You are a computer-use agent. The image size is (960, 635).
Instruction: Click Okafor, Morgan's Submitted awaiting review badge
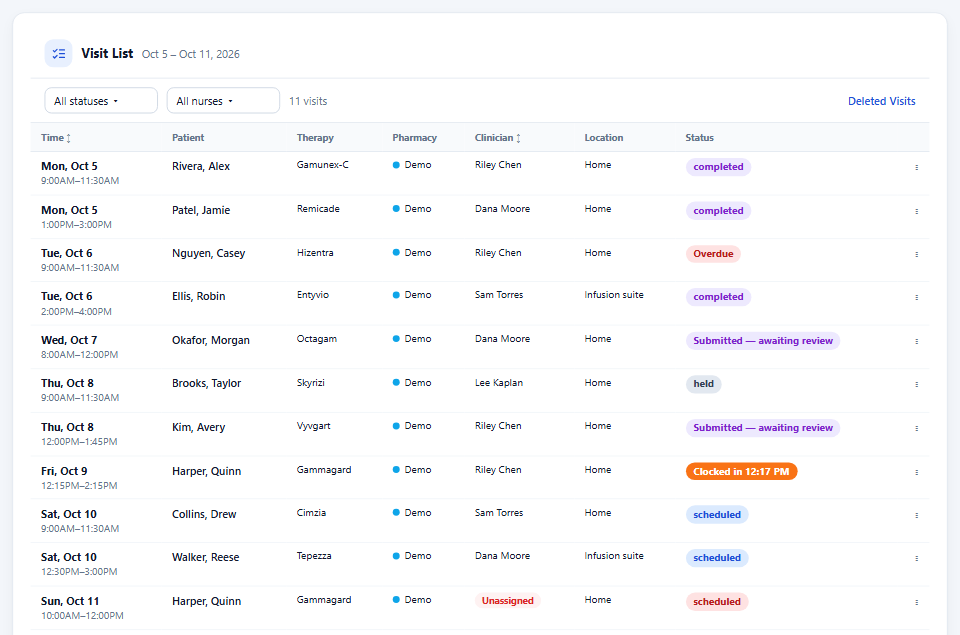click(x=763, y=340)
